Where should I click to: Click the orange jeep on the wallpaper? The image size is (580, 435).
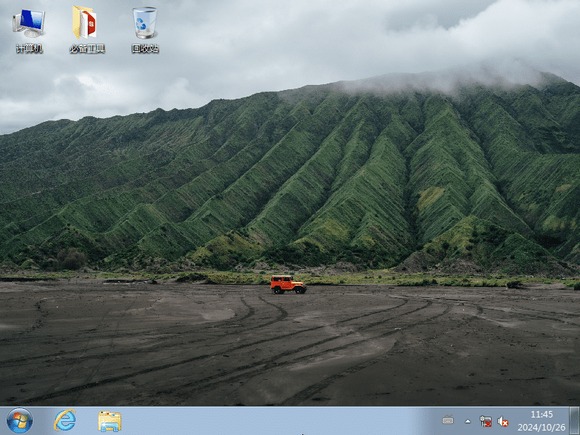pos(288,284)
